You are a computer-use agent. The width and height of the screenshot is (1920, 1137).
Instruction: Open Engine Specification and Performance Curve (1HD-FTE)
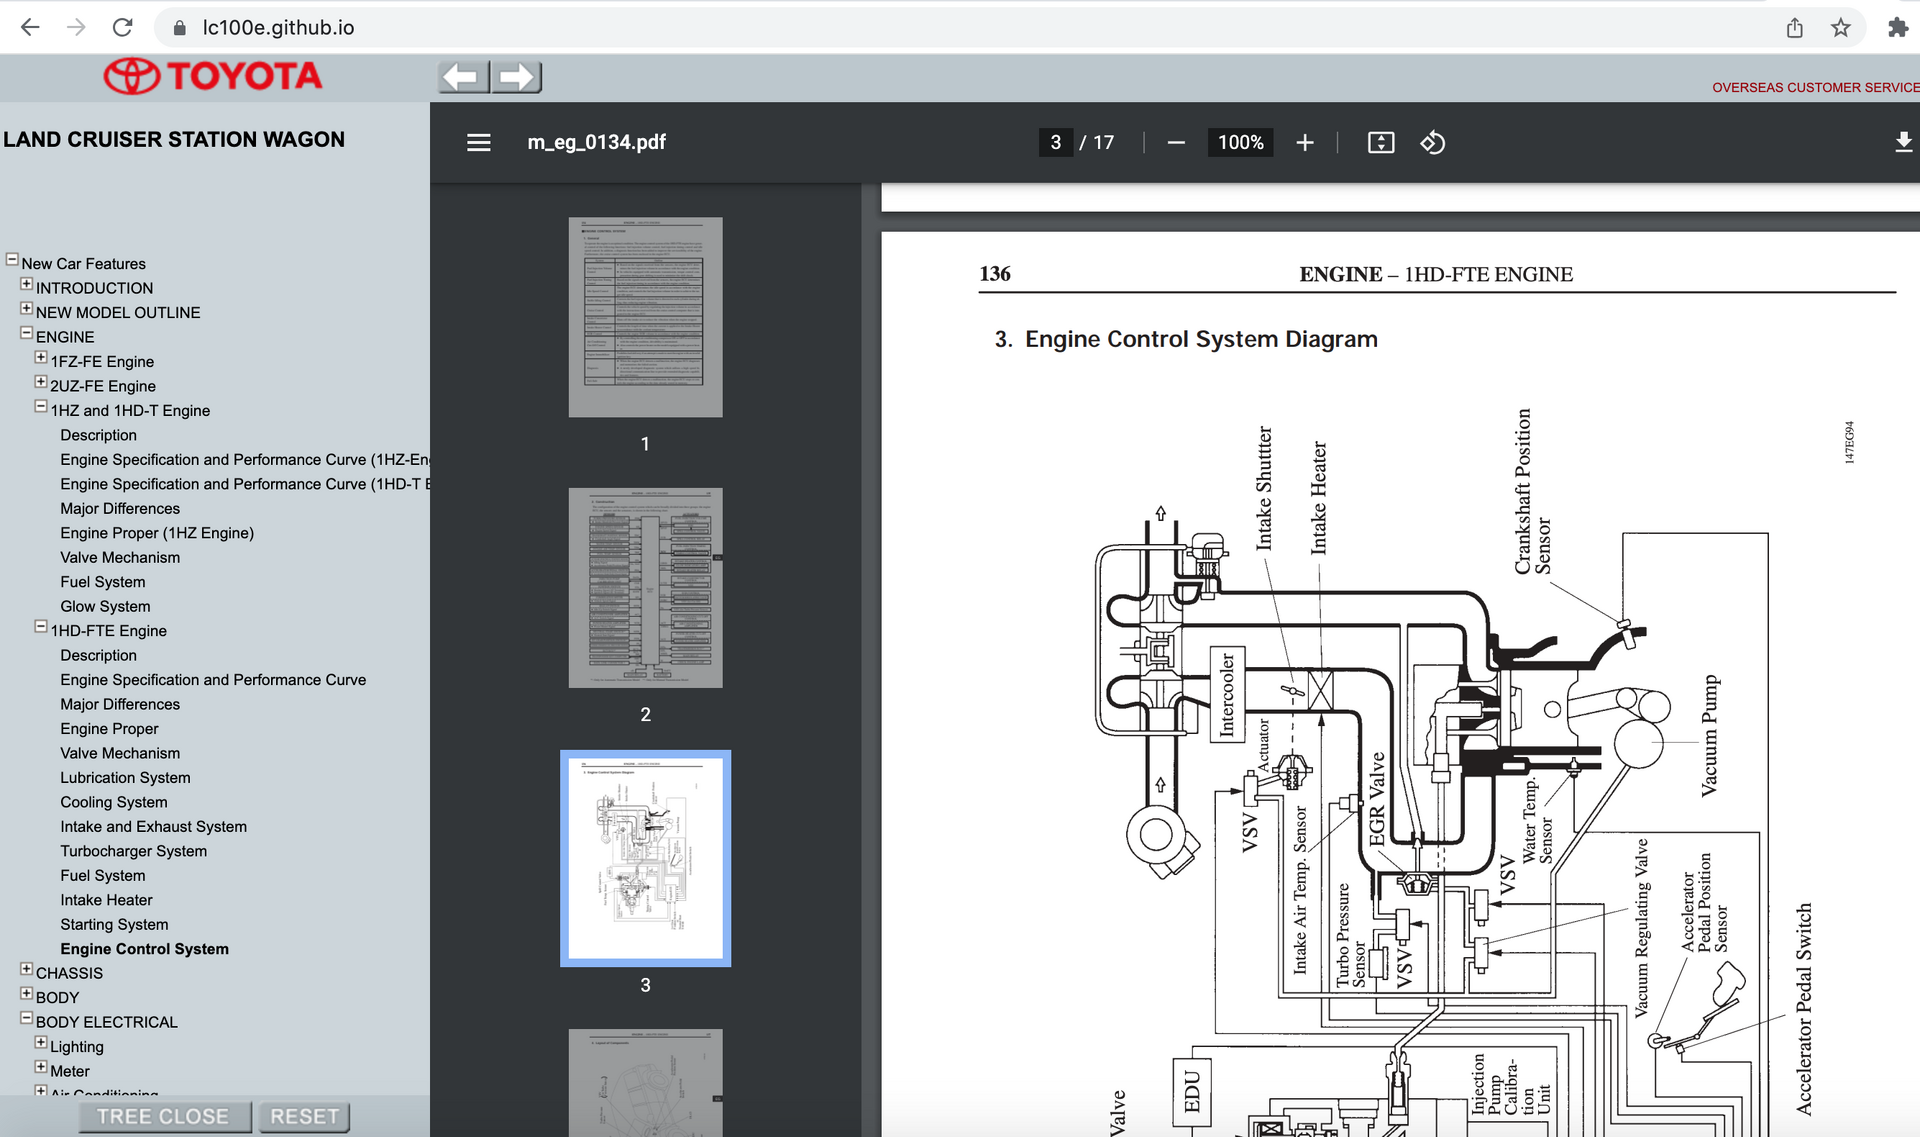point(213,679)
